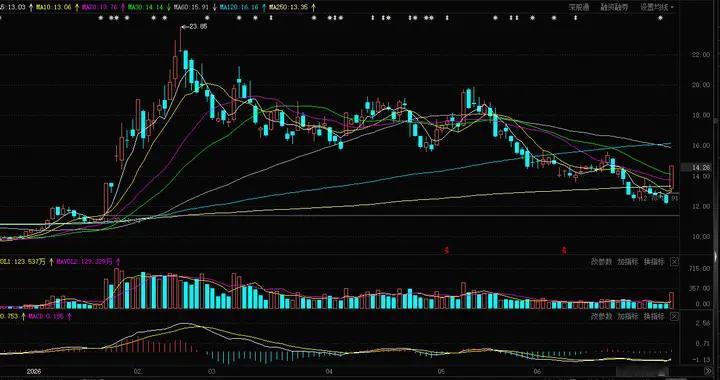Click the cyan MA120 moving average label
This screenshot has height=380, width=720.
click(x=239, y=7)
